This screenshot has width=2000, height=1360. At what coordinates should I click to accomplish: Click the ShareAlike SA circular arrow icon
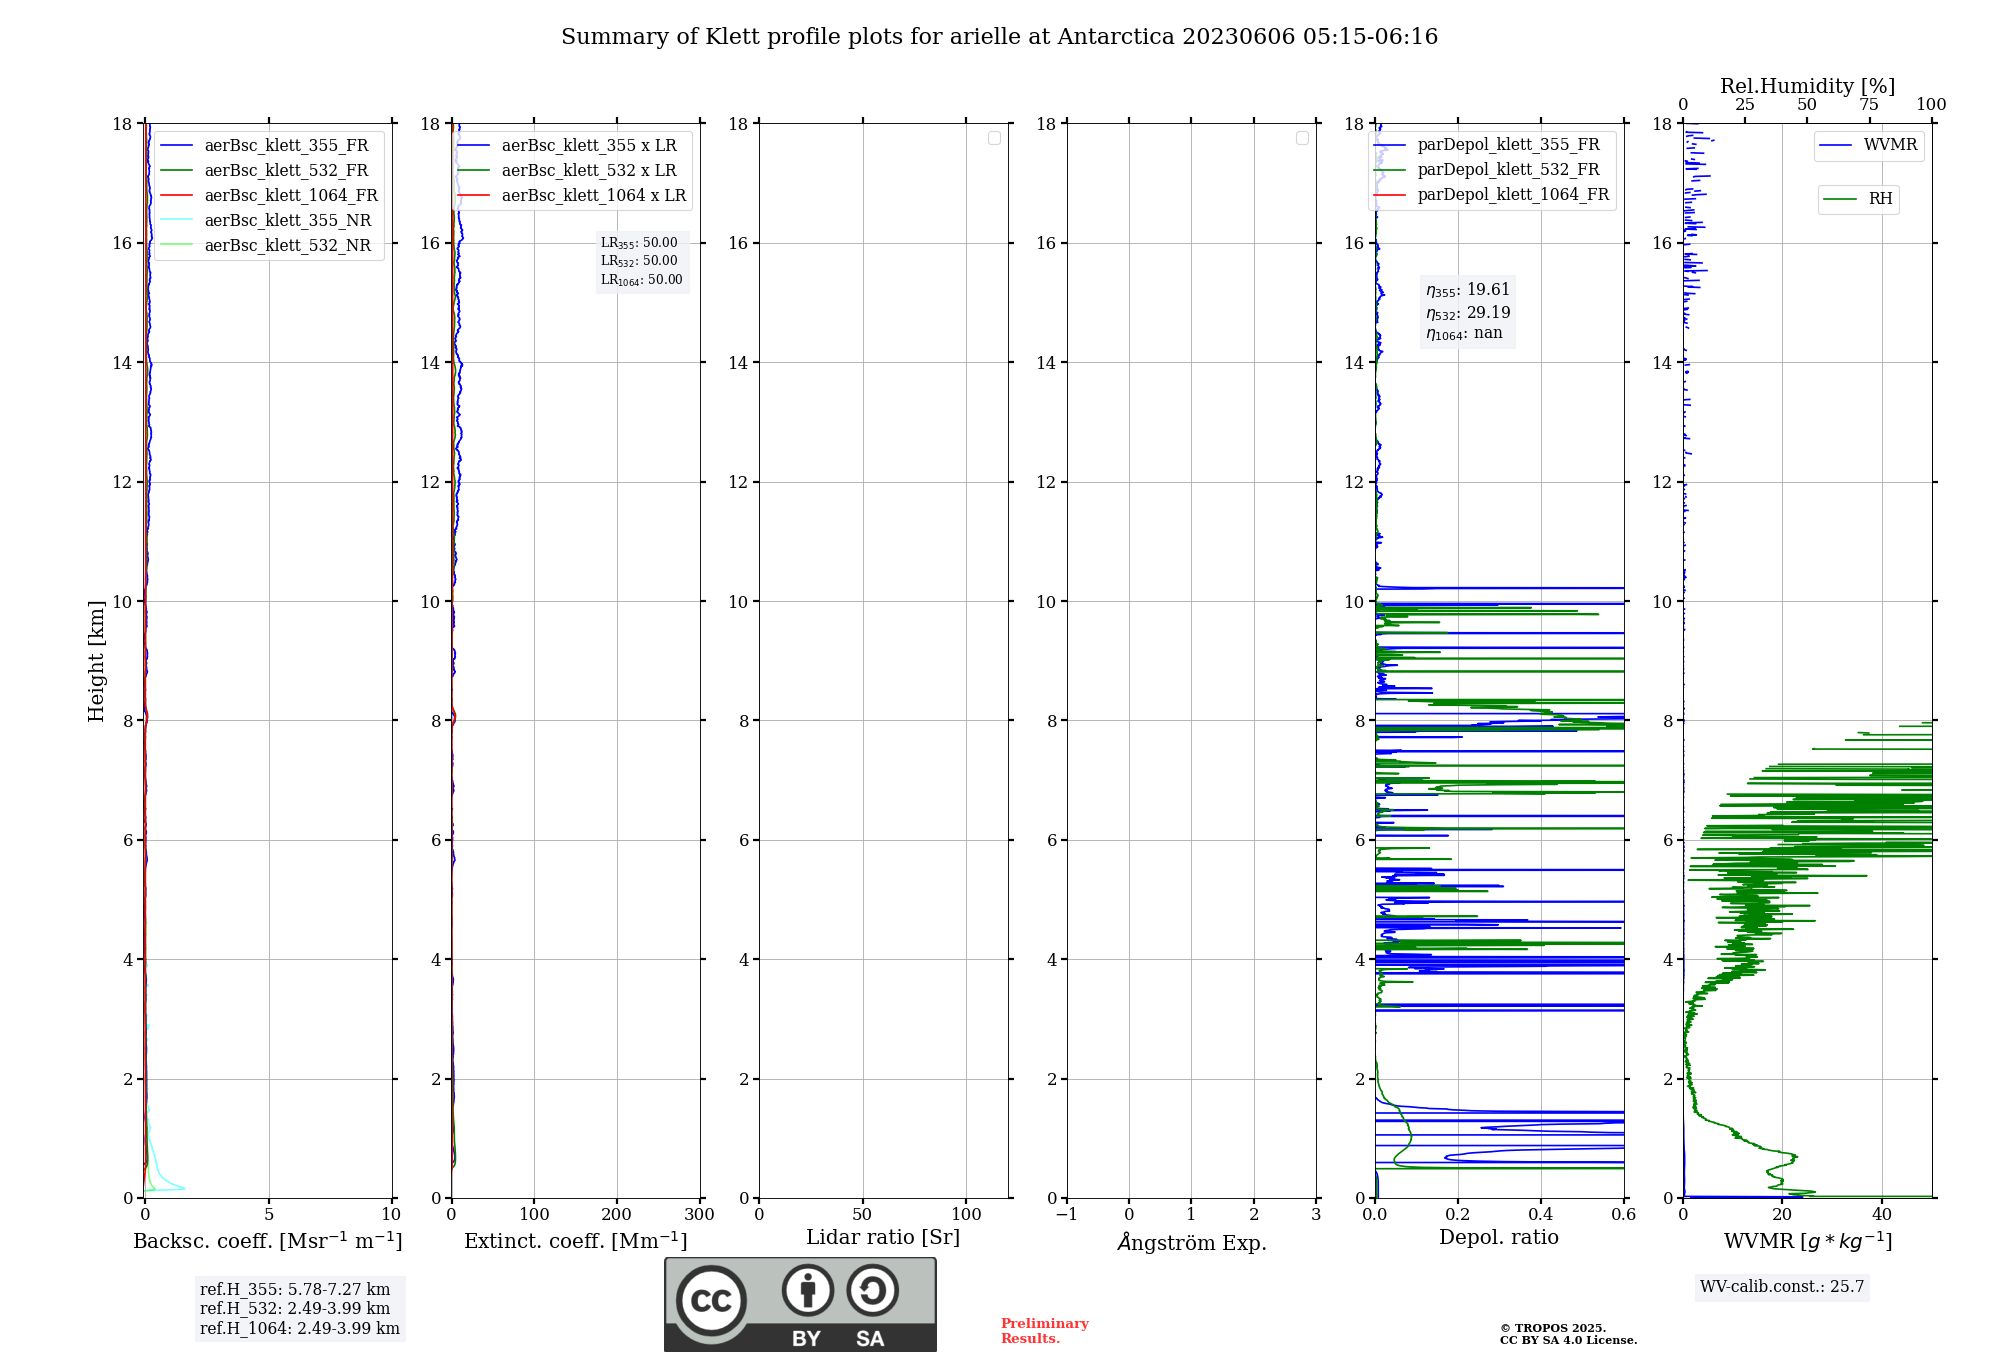click(x=872, y=1290)
